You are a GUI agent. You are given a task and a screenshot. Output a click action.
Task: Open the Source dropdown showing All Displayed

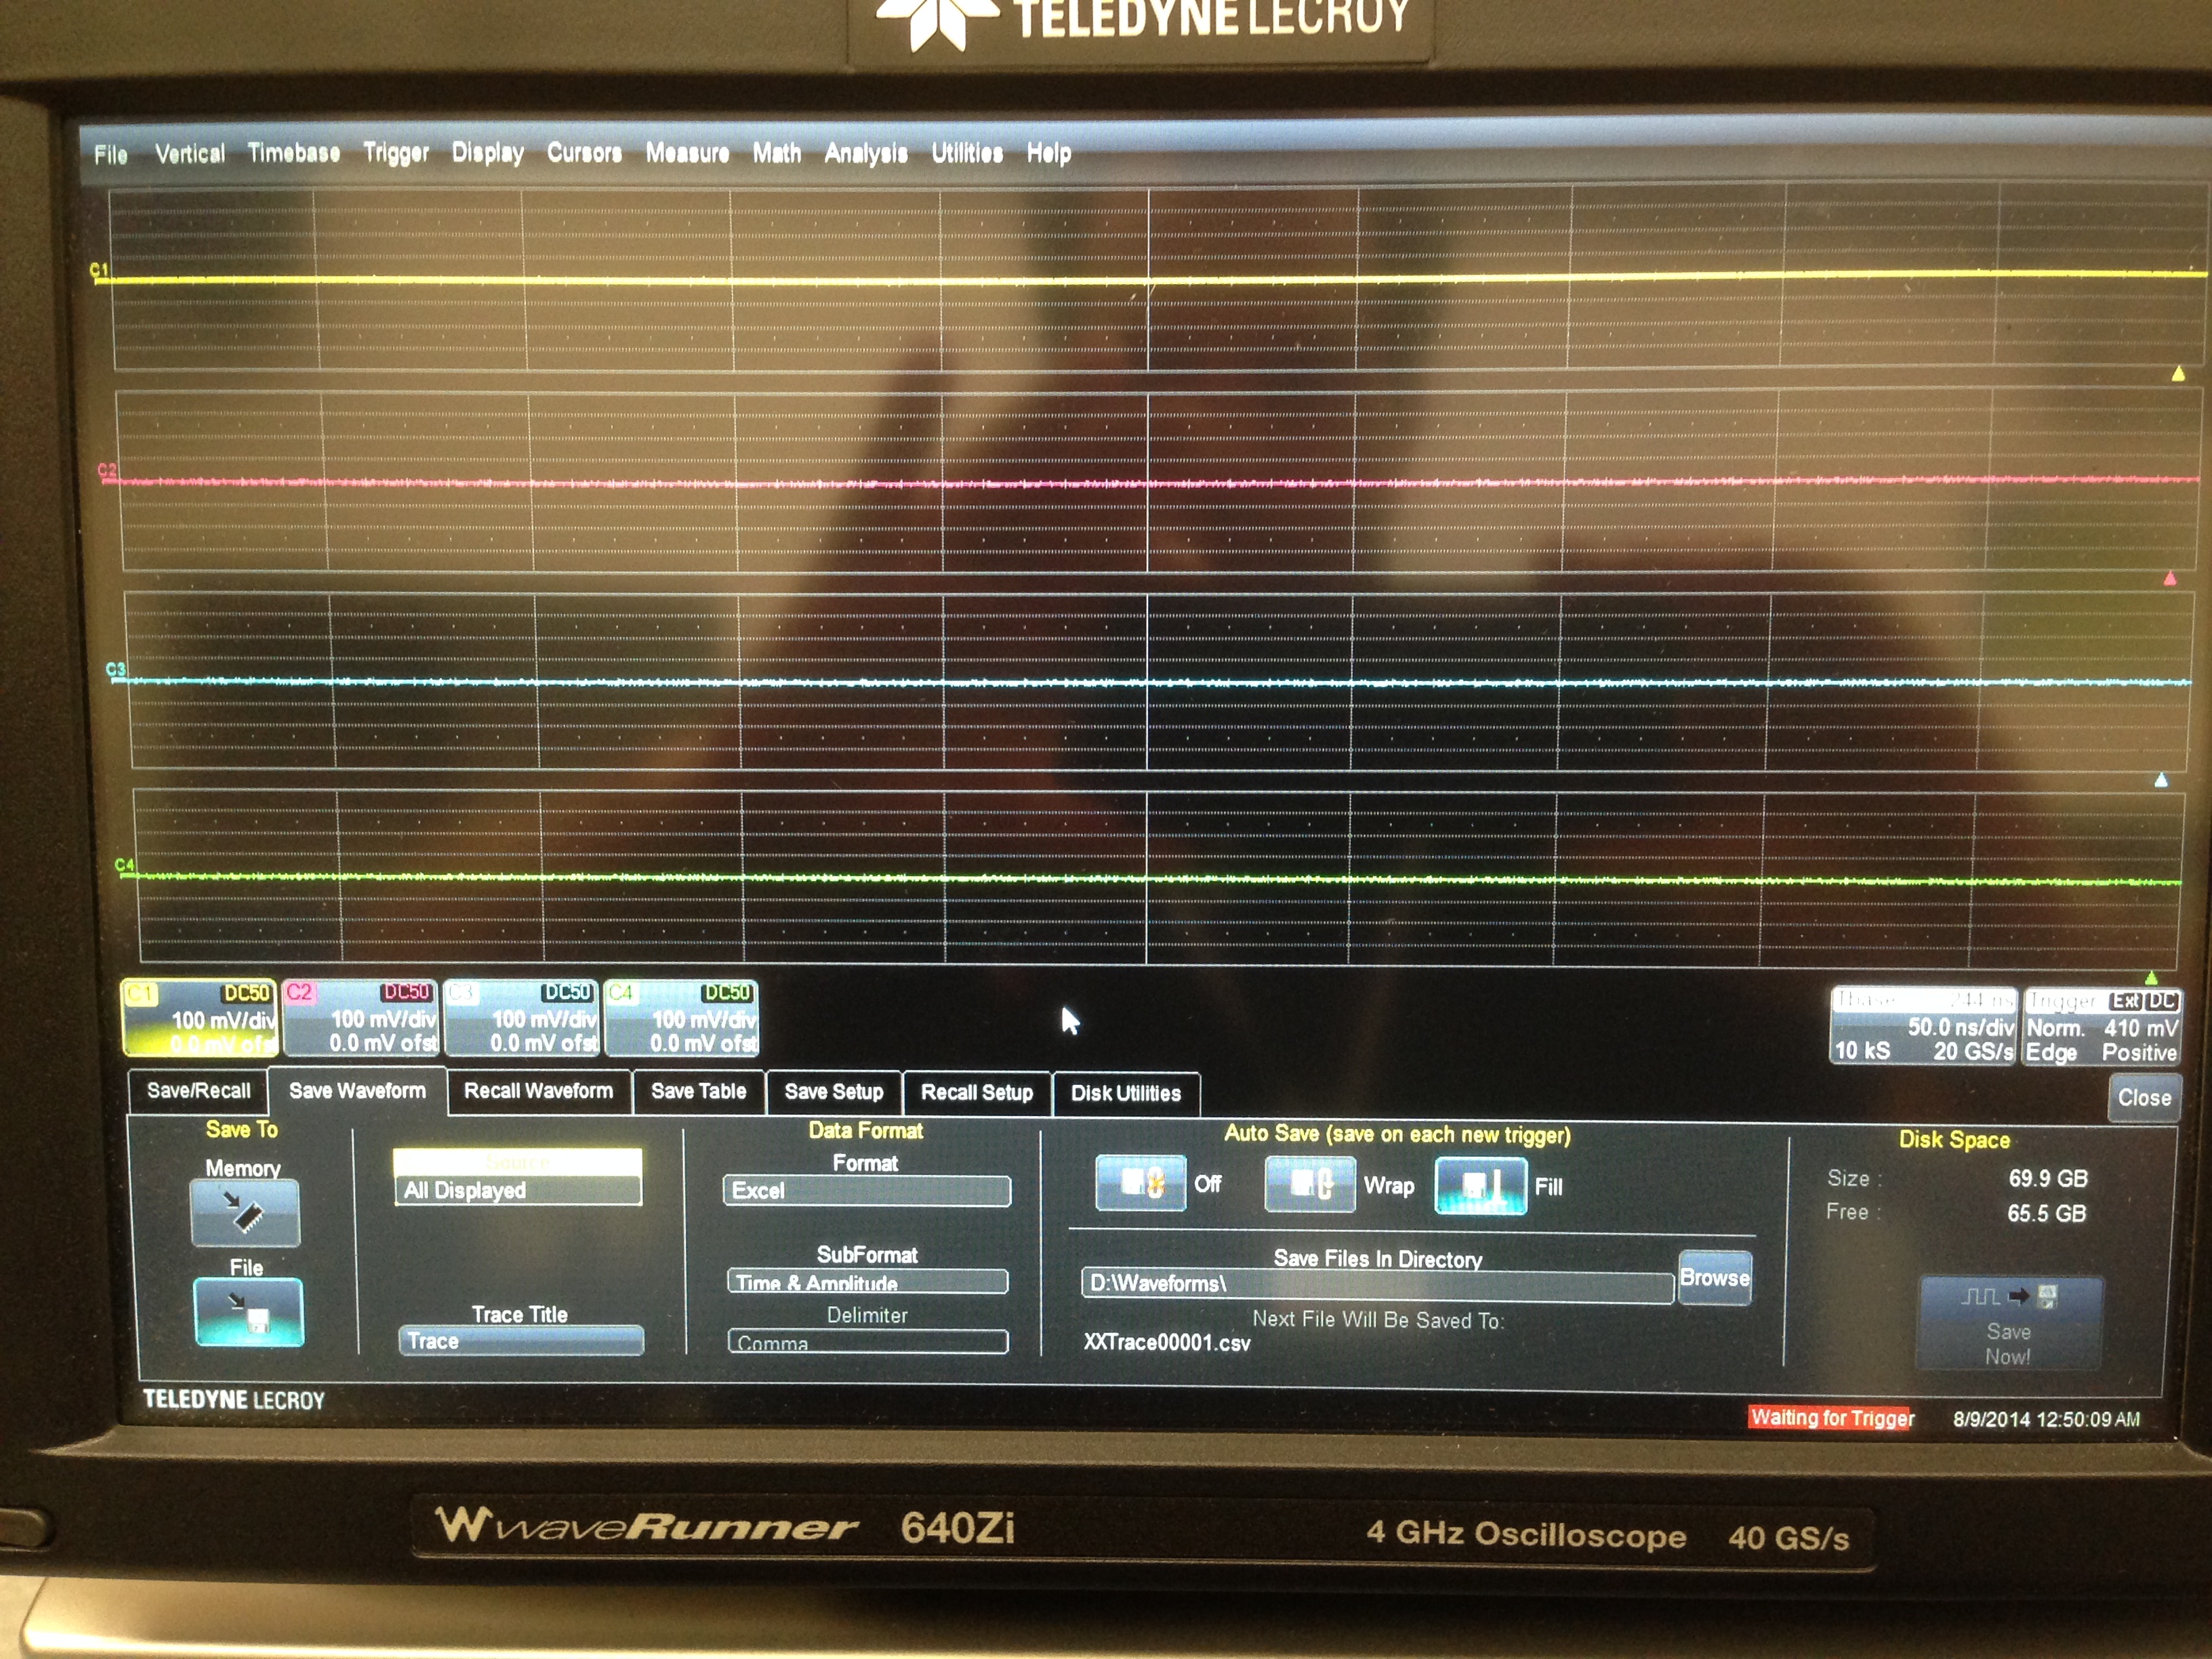tap(518, 1190)
